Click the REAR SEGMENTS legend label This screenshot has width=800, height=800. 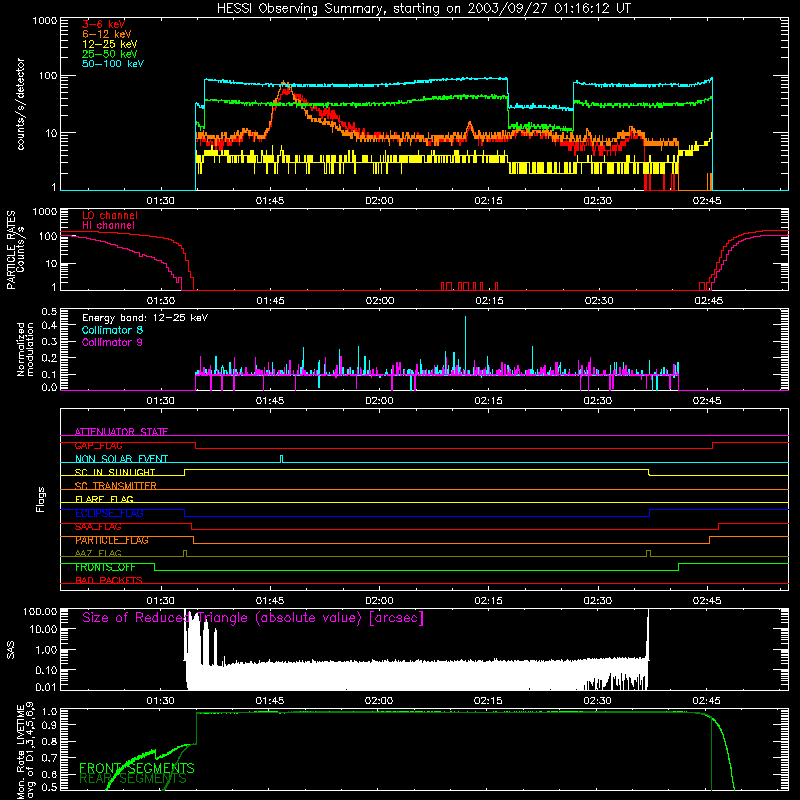[x=133, y=779]
